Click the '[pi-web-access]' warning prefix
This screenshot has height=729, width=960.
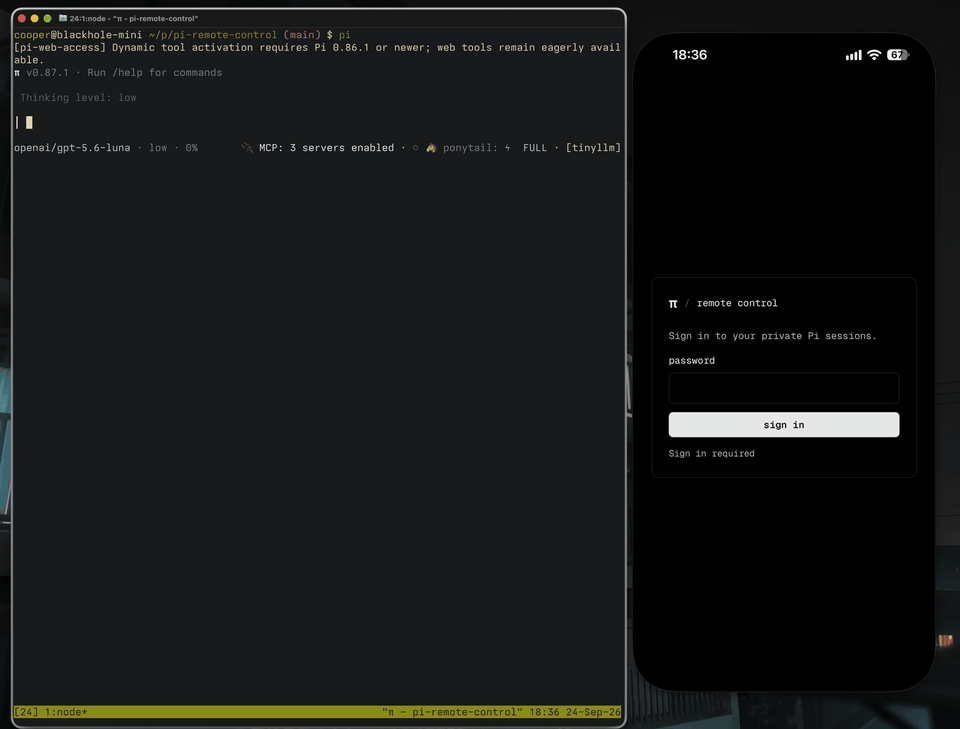click(x=60, y=47)
